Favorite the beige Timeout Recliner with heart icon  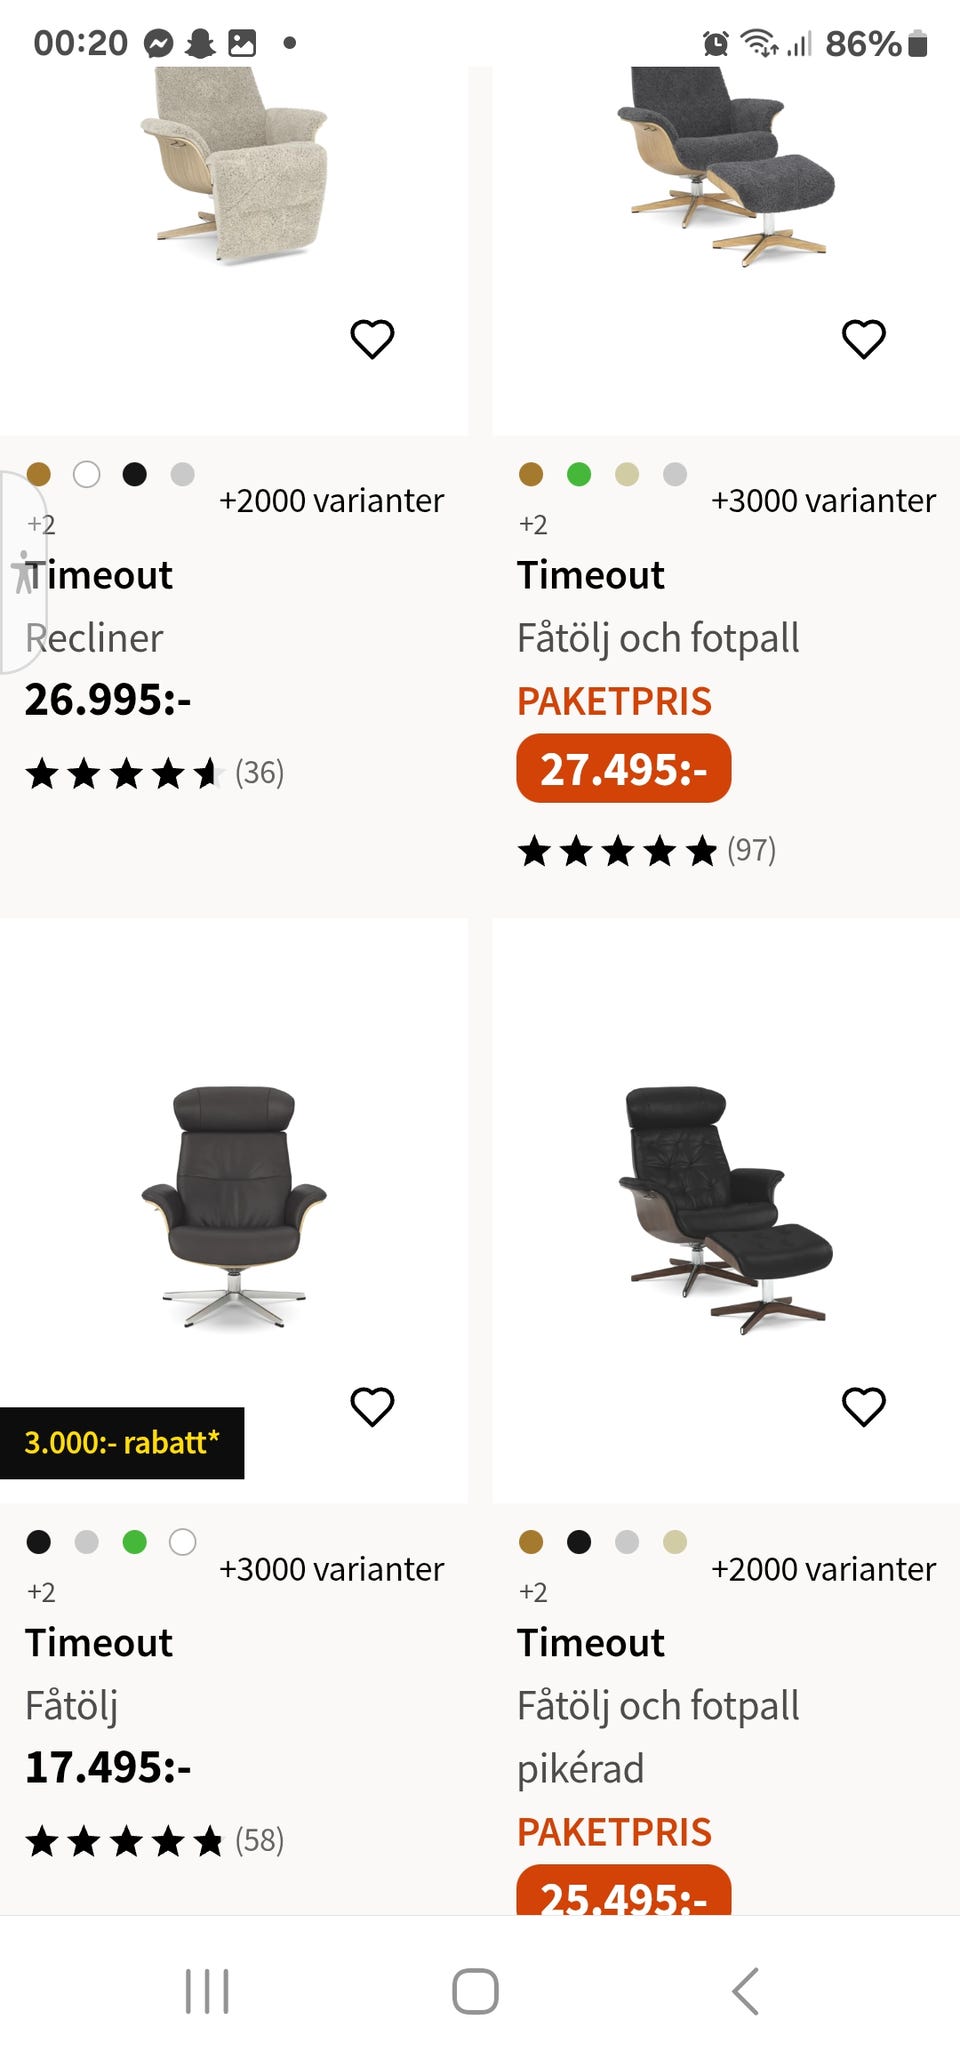pos(372,339)
